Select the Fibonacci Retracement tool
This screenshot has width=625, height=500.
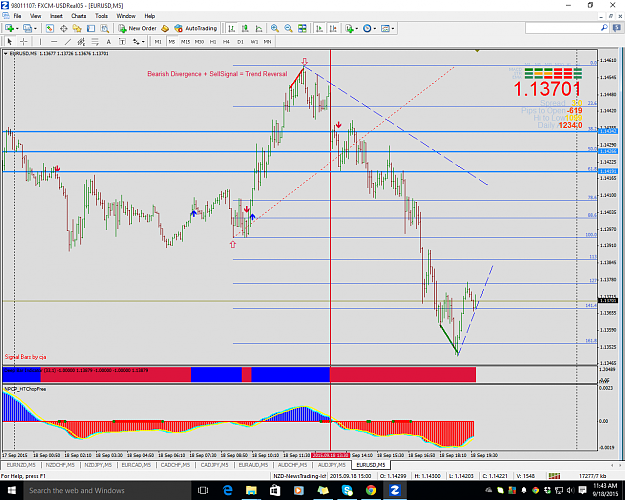(95, 41)
